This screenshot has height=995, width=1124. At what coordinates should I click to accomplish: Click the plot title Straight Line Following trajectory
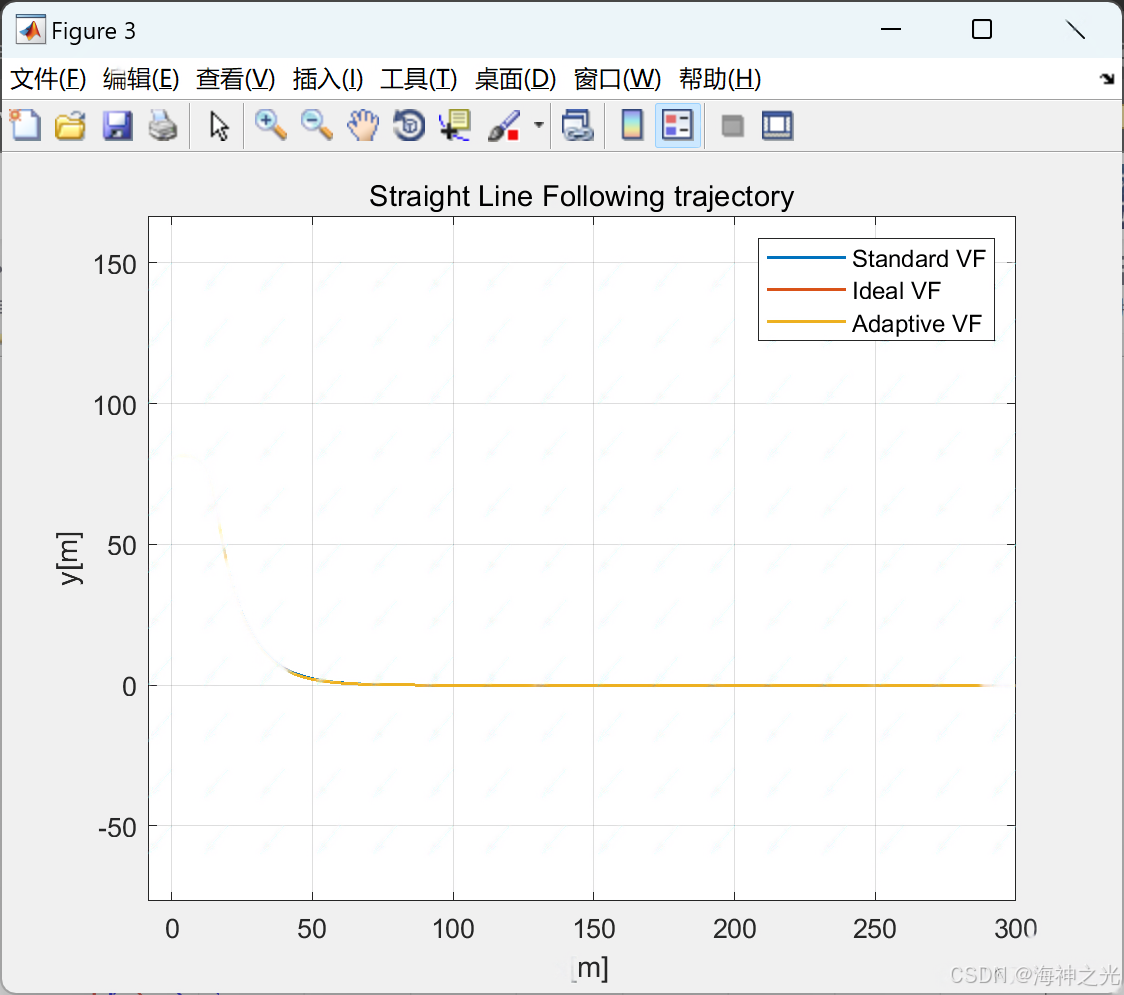(581, 196)
